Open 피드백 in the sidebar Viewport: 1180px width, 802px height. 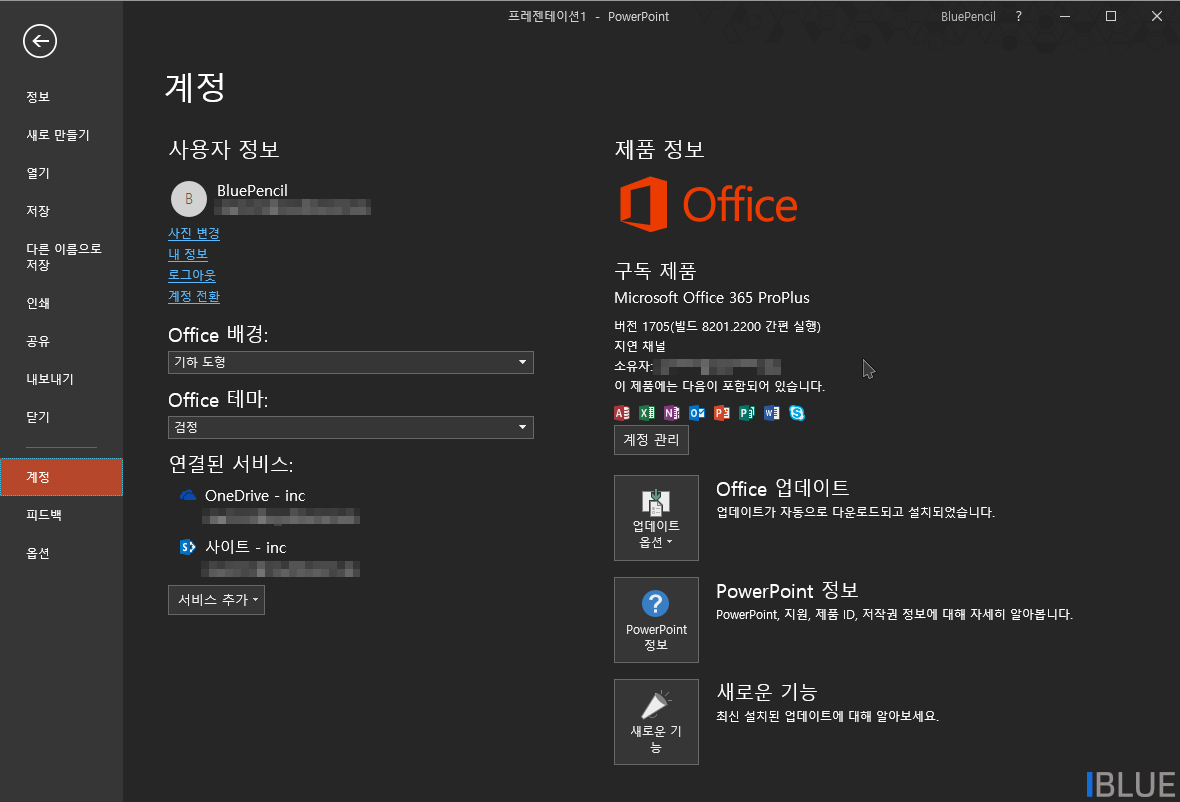tap(61, 515)
